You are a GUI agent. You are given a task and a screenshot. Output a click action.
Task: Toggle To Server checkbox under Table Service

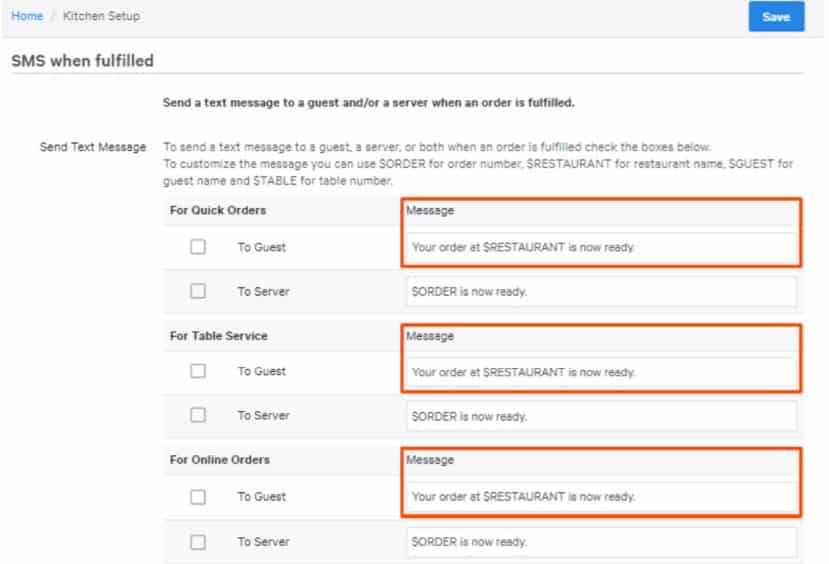click(198, 415)
